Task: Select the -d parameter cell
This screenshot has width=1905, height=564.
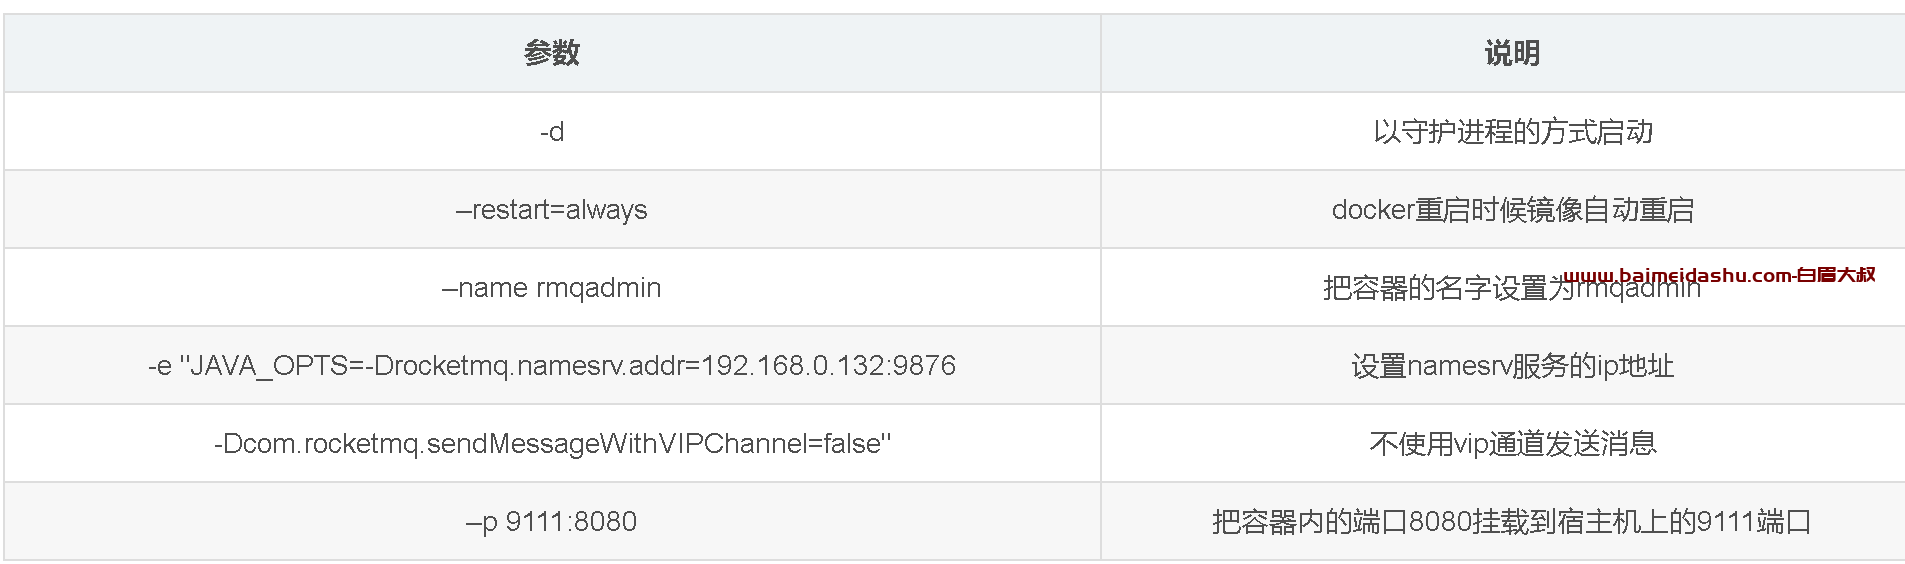Action: pos(552,131)
